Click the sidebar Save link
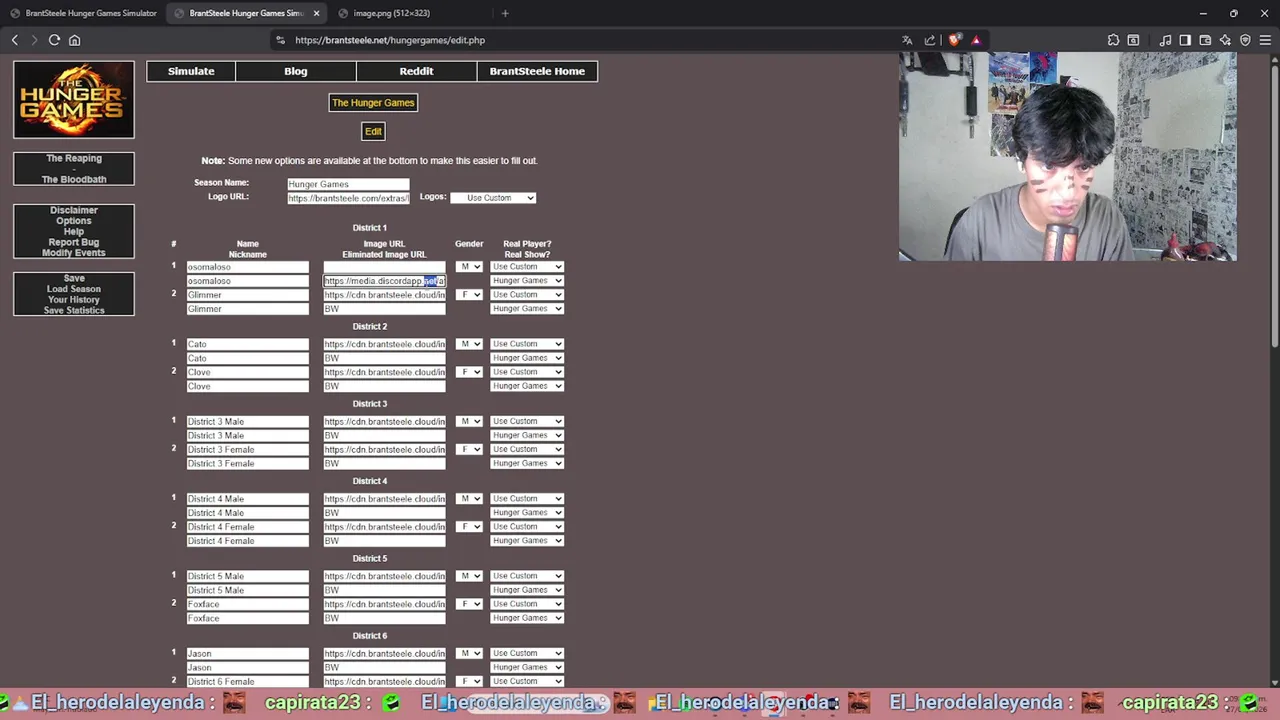This screenshot has width=1280, height=720. [74, 278]
